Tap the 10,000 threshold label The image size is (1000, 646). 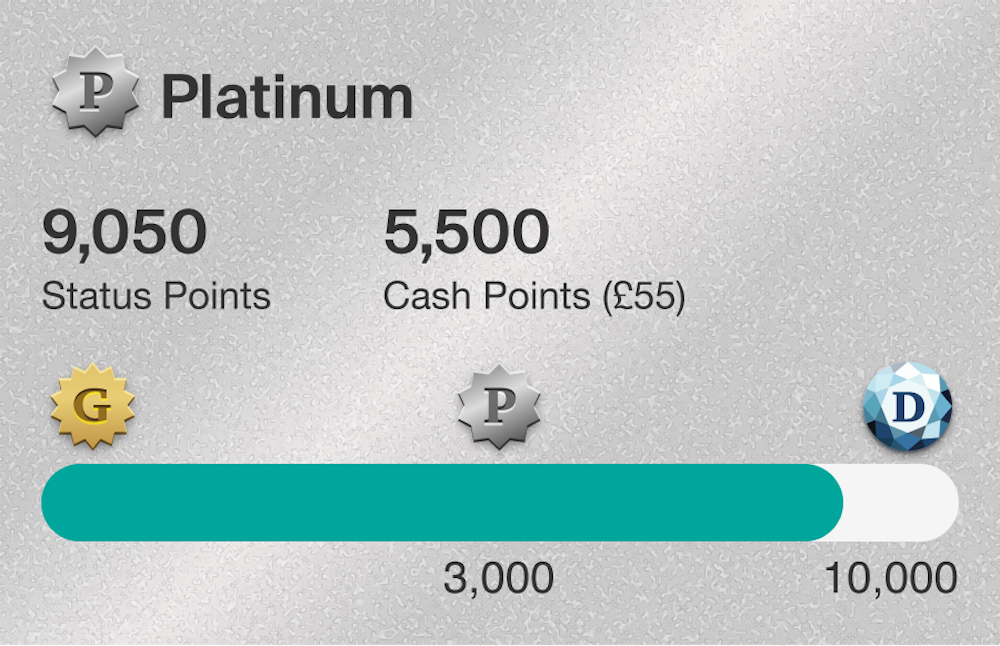click(x=890, y=578)
